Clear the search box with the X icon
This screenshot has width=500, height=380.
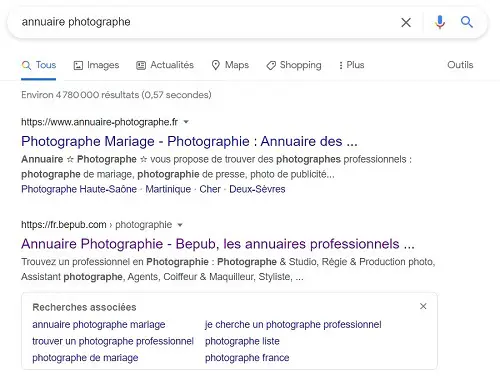point(406,23)
